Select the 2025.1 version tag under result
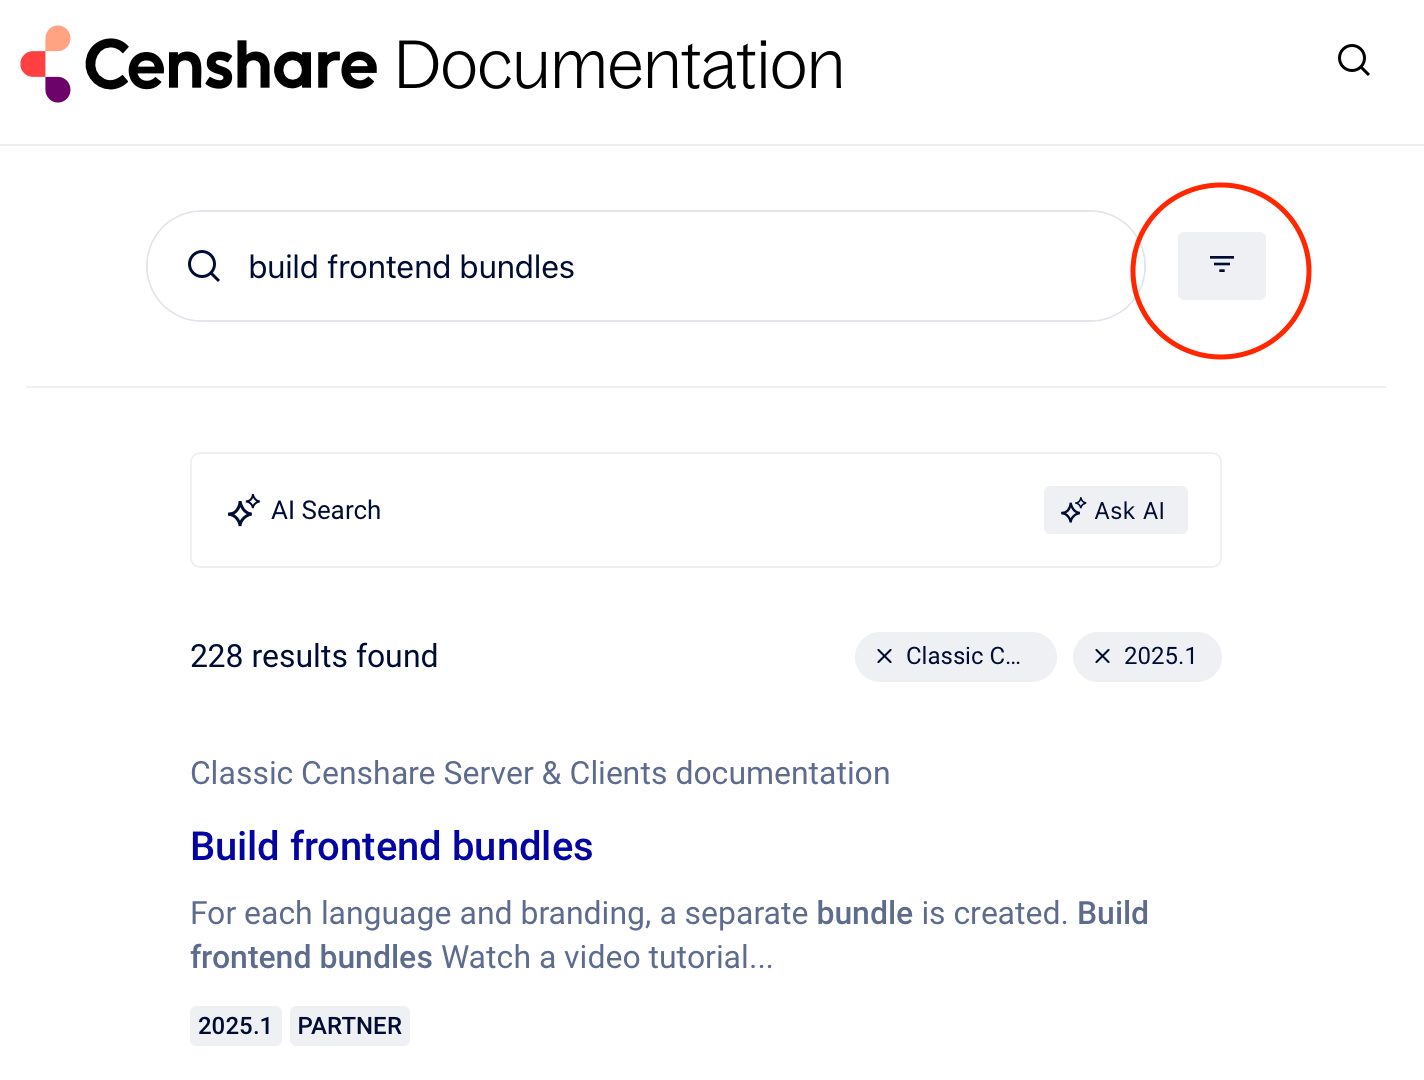The image size is (1424, 1080). tap(235, 1026)
